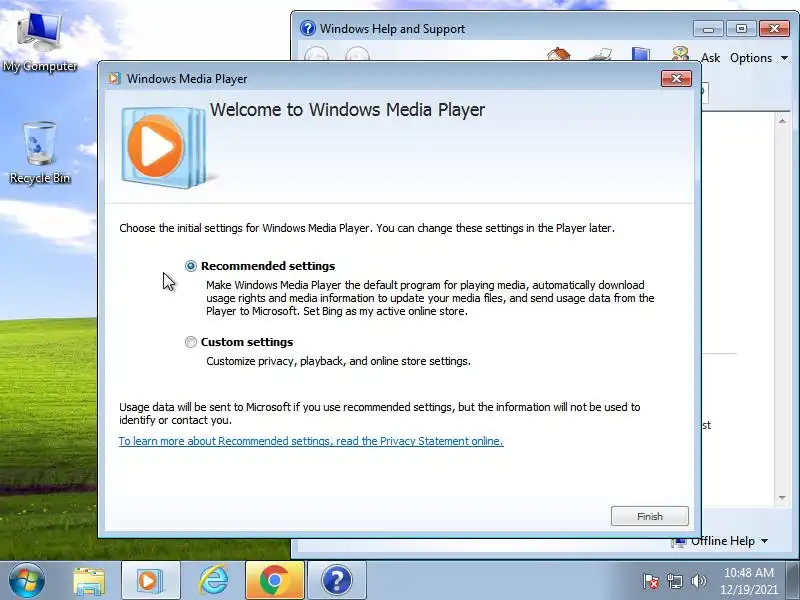Viewport: 800px width, 600px height.
Task: Close the Windows Media Player dialog
Action: (676, 79)
